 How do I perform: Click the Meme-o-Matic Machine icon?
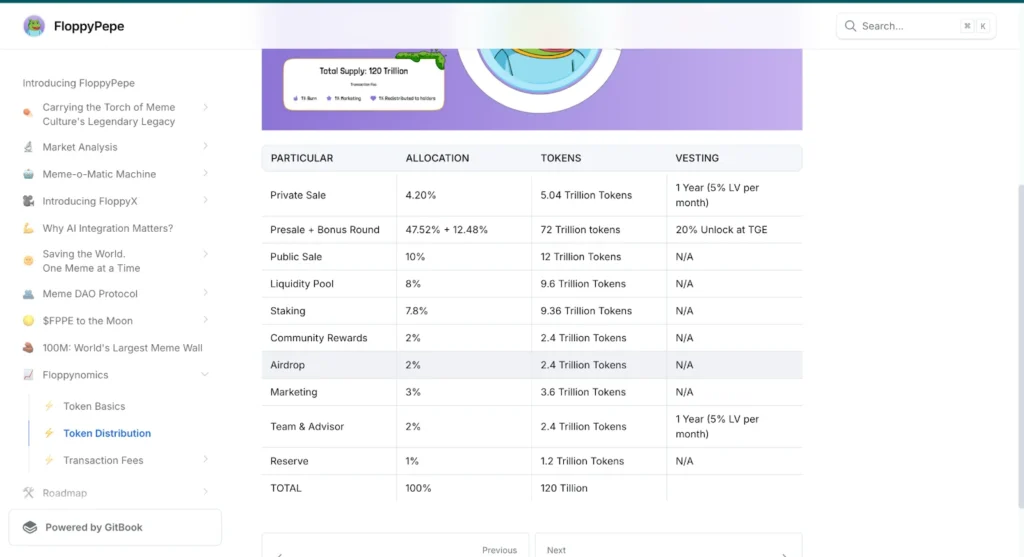(28, 174)
